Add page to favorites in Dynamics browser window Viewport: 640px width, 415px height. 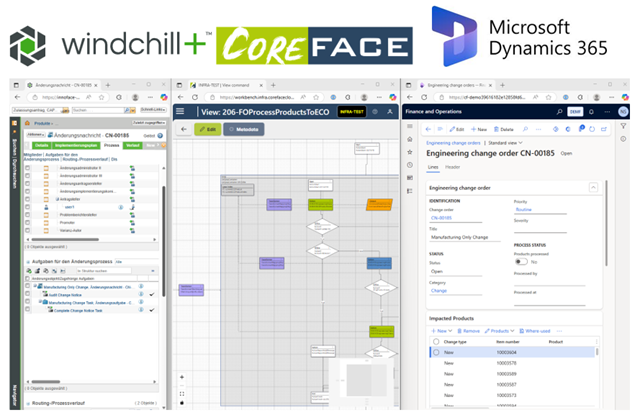click(x=548, y=97)
